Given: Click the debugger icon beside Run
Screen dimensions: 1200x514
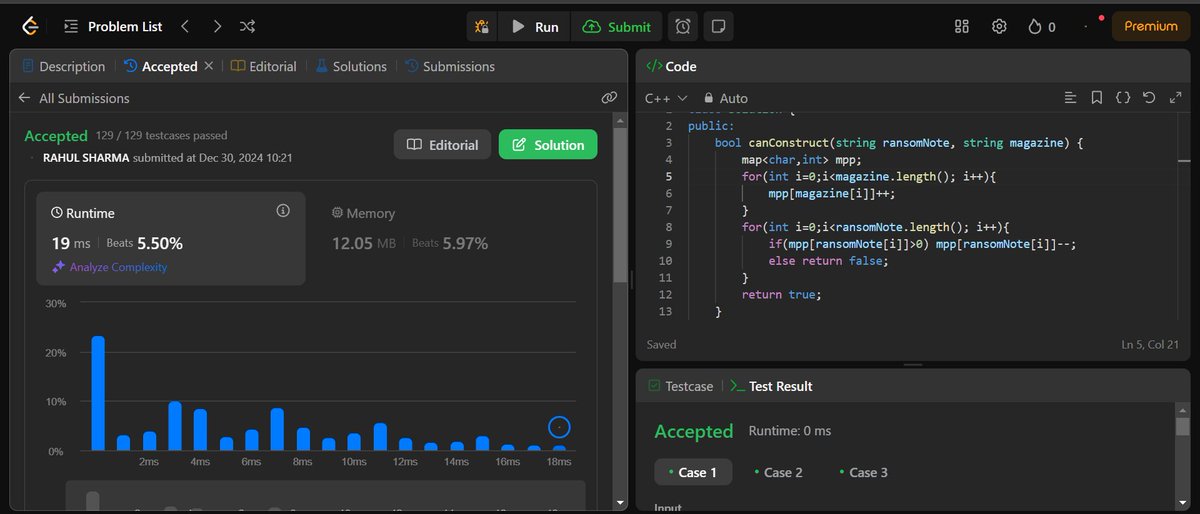Looking at the screenshot, I should point(483,27).
